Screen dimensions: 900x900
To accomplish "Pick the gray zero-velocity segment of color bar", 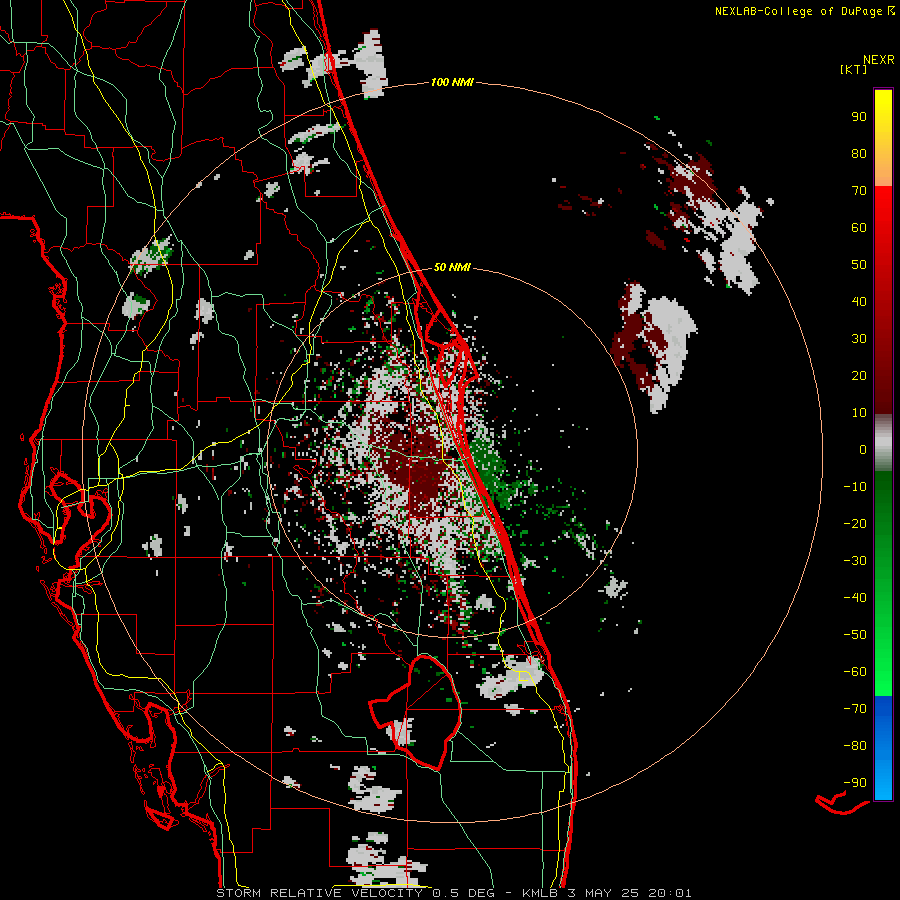I will pyautogui.click(x=883, y=443).
